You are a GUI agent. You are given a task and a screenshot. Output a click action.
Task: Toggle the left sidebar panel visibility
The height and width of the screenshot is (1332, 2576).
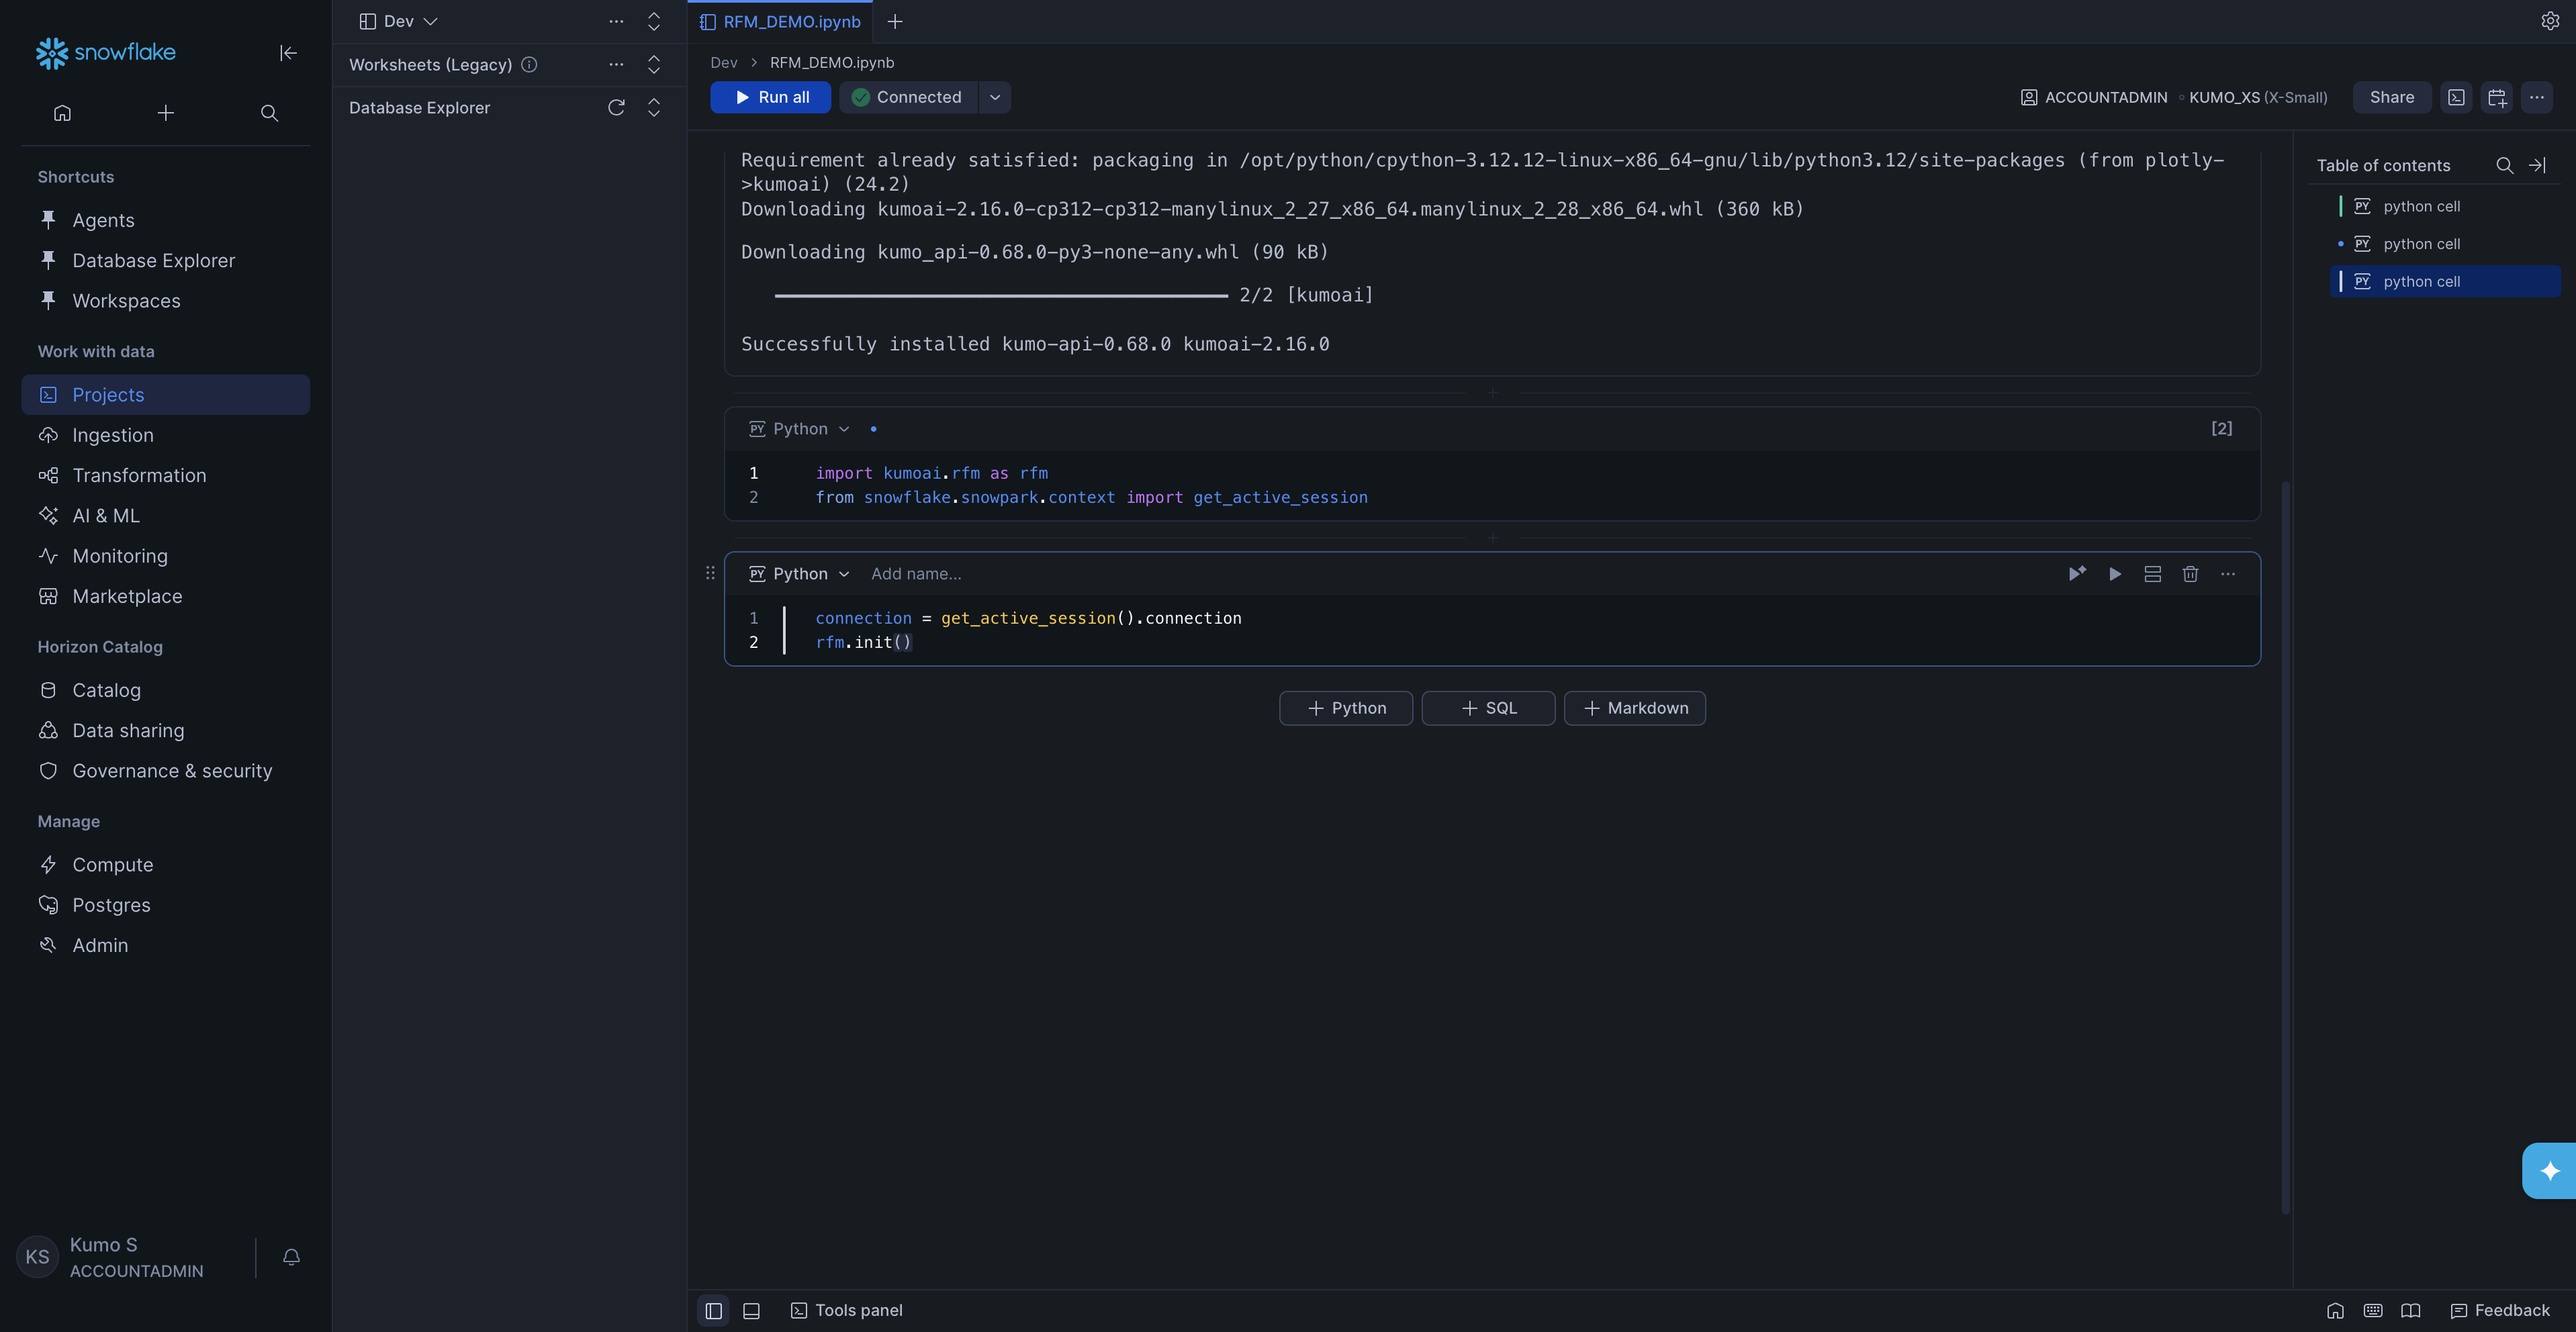tap(714, 1310)
